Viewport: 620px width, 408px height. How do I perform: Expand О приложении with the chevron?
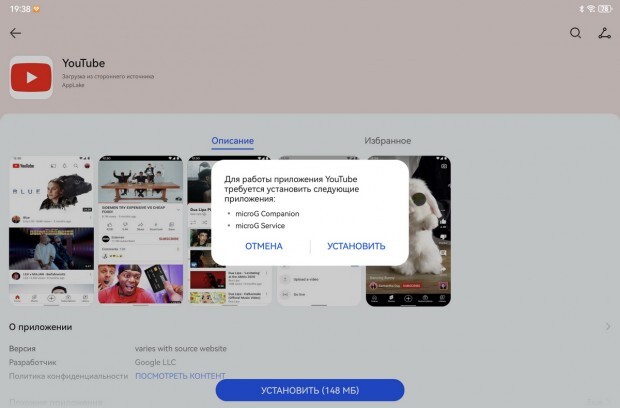(608, 327)
